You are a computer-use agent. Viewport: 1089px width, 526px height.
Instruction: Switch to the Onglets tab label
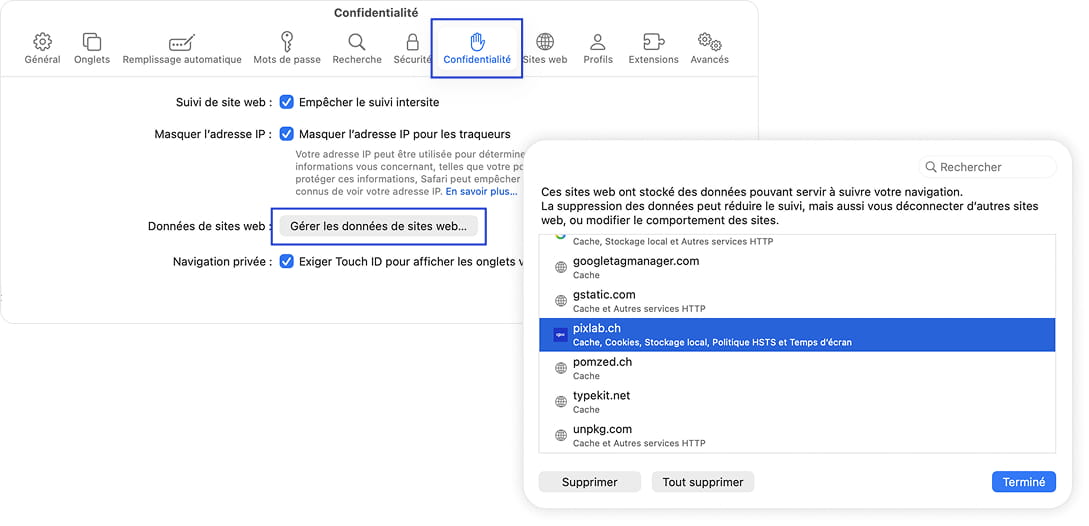pyautogui.click(x=92, y=60)
